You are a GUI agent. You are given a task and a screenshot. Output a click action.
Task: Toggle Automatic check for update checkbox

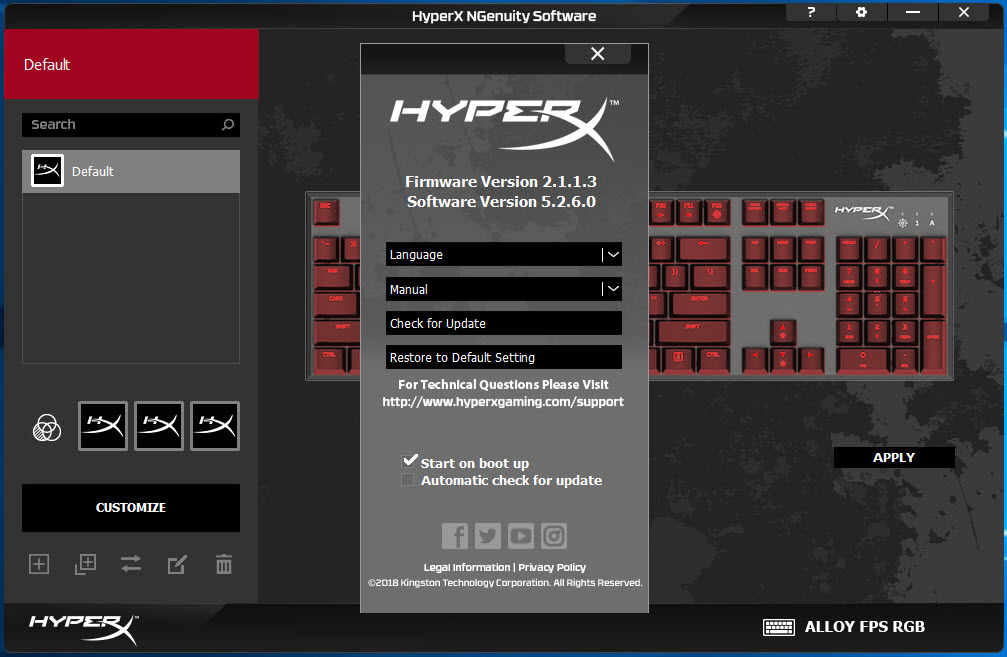pyautogui.click(x=407, y=480)
